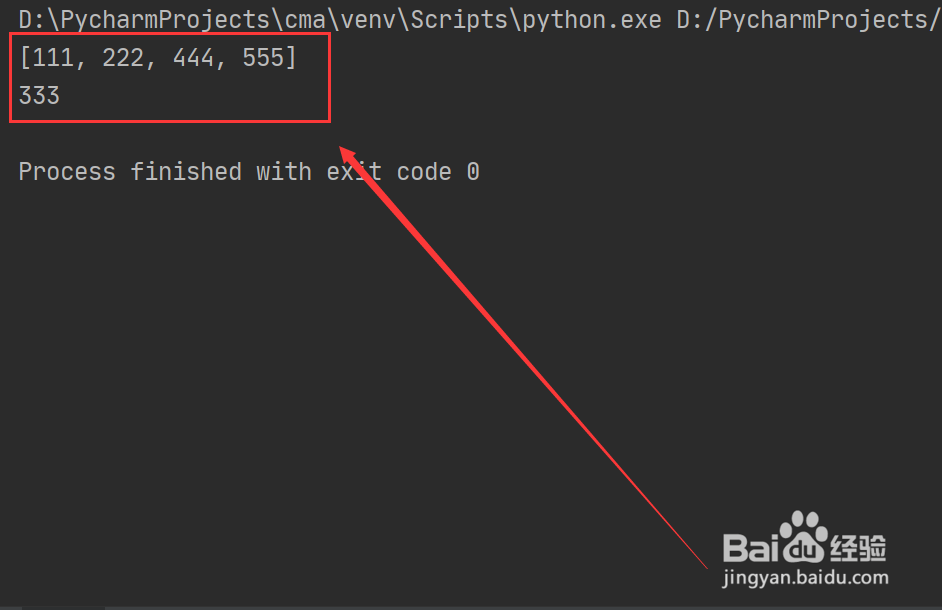Click the 333 output line

click(40, 96)
